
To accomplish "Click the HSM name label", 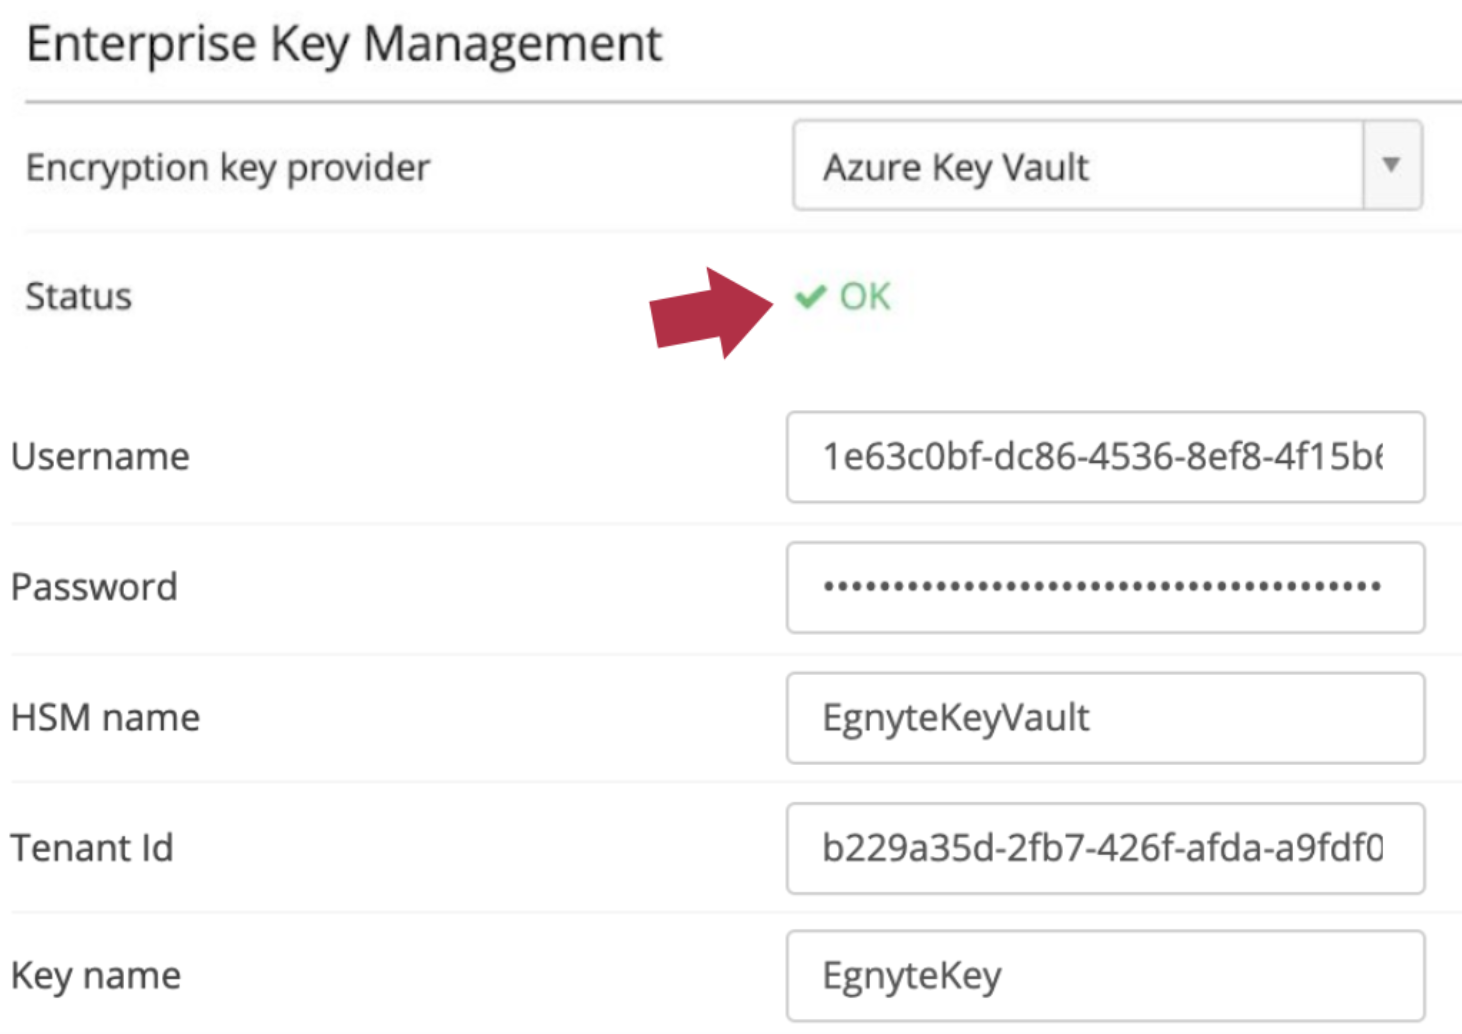I will tap(105, 718).
